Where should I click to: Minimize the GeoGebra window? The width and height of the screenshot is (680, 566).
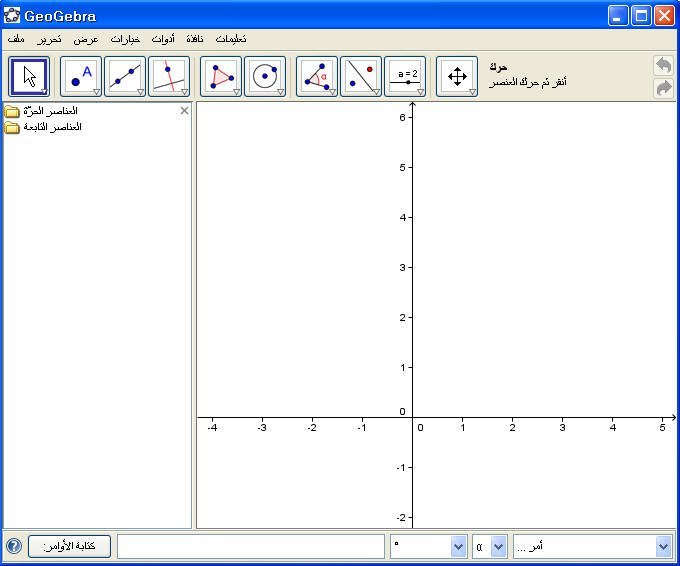coord(618,16)
